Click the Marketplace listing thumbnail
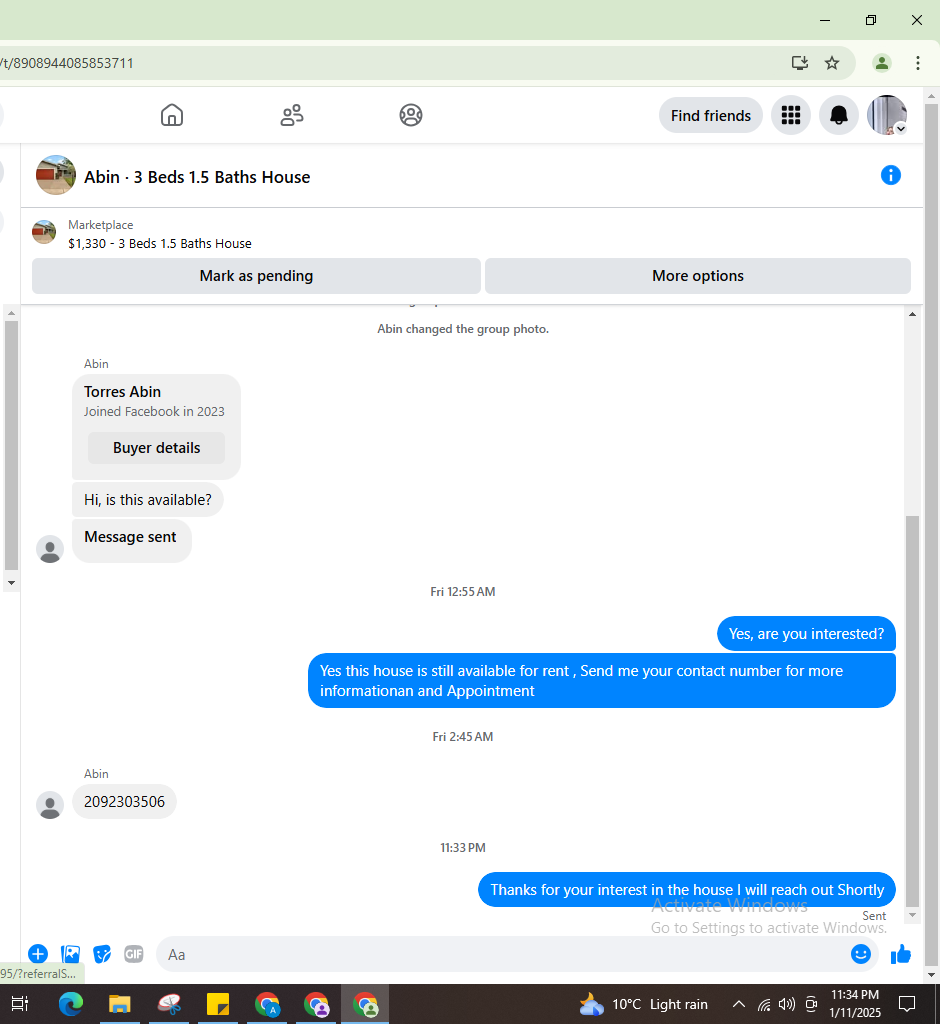940x1024 pixels. [44, 232]
